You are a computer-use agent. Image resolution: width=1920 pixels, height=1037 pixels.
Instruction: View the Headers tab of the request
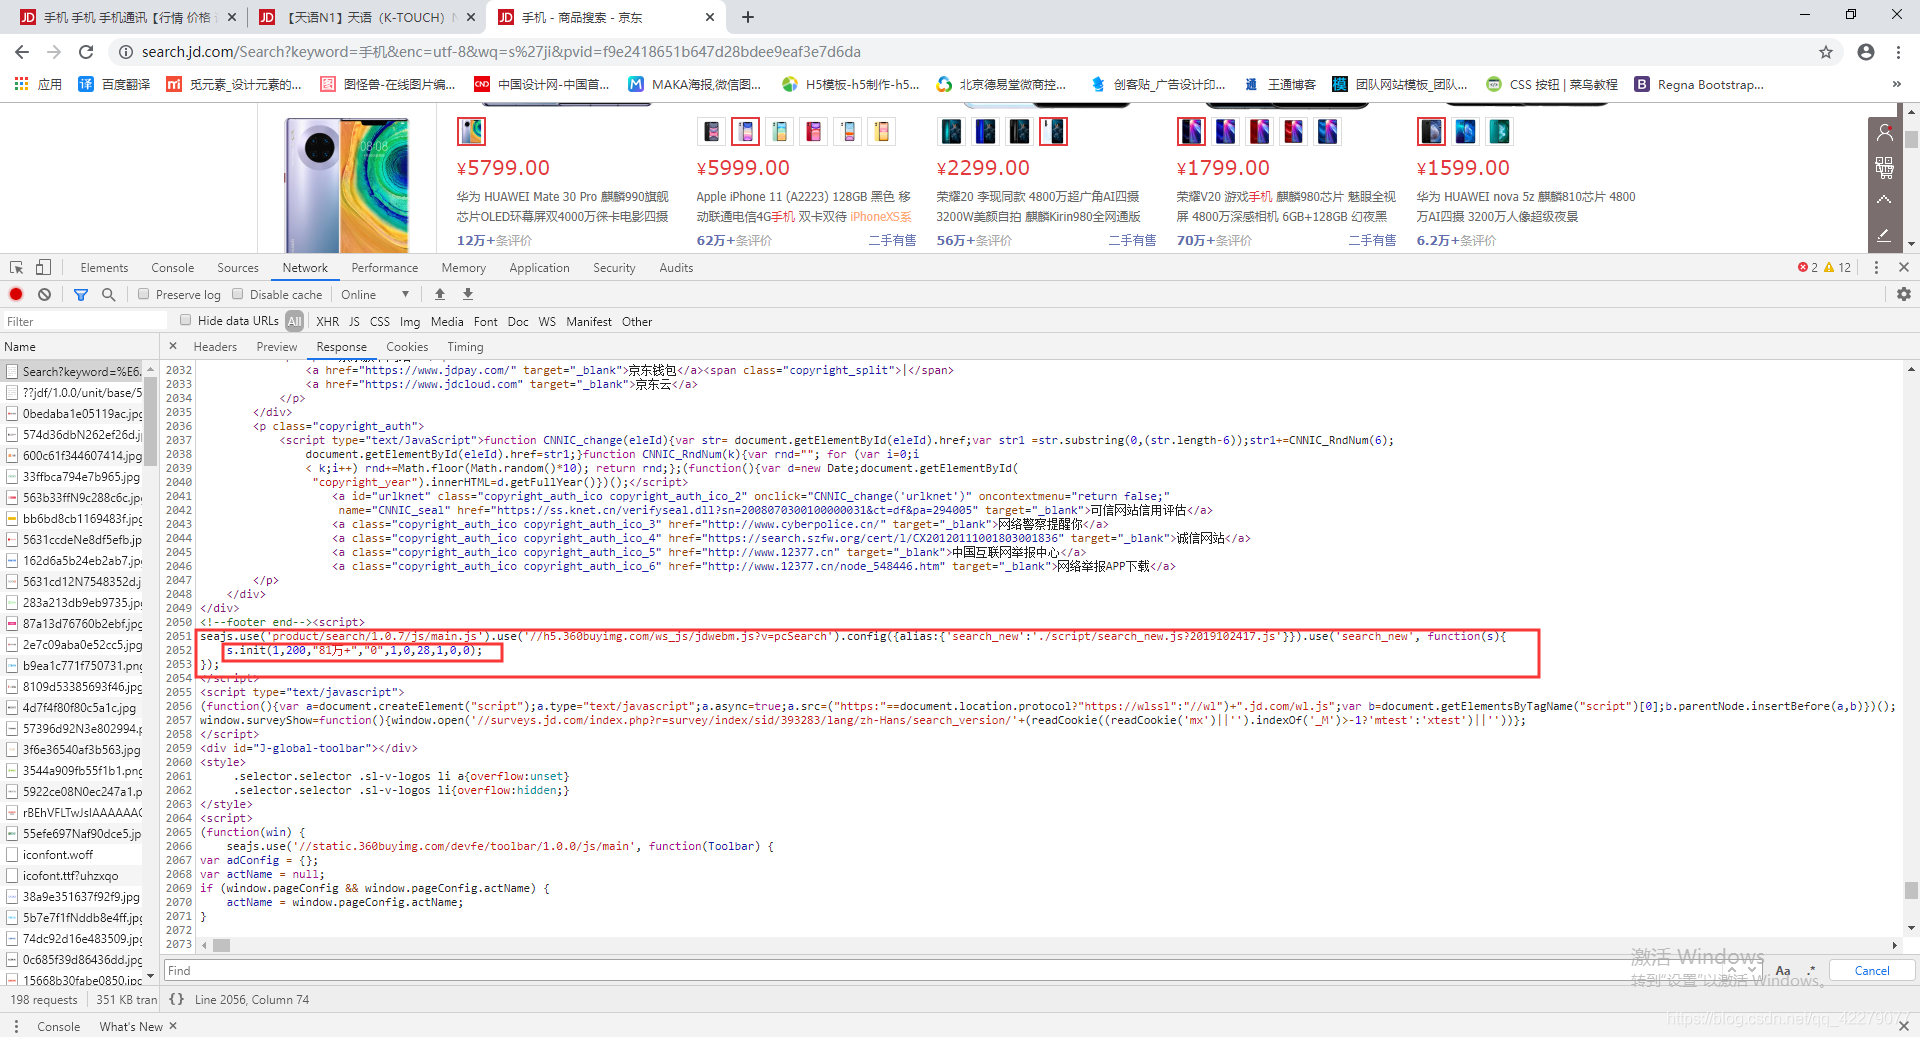[x=215, y=346]
